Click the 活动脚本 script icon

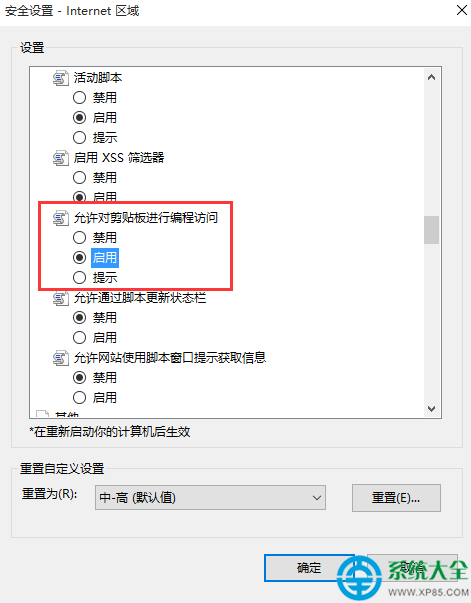click(x=61, y=78)
